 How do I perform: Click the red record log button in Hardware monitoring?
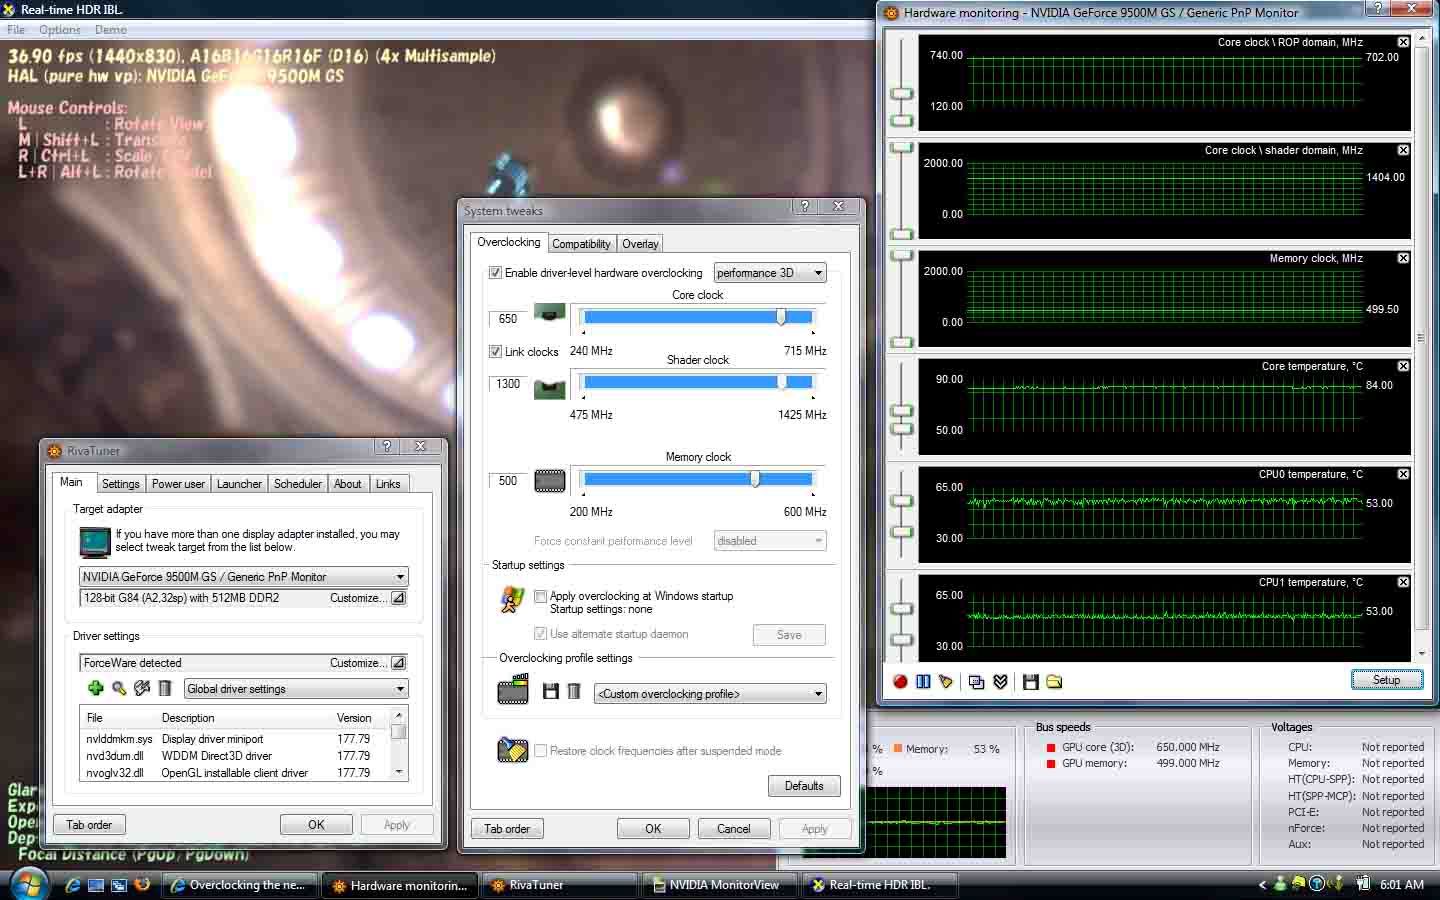pyautogui.click(x=899, y=681)
